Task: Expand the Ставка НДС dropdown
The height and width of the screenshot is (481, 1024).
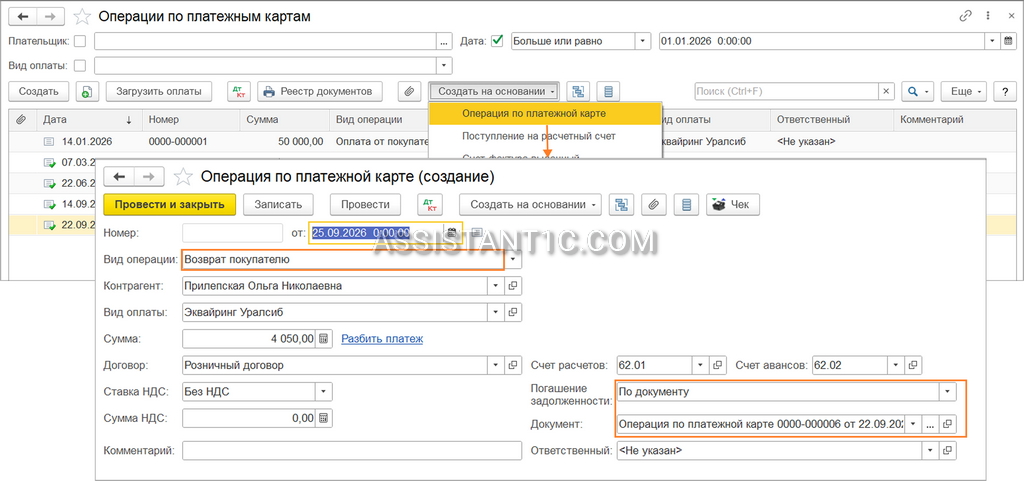Action: pyautogui.click(x=324, y=392)
